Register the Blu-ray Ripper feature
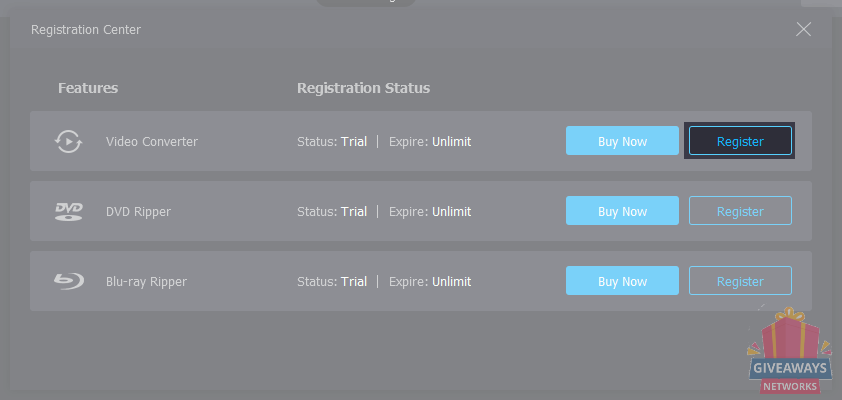Viewport: 842px width, 400px height. pos(740,281)
